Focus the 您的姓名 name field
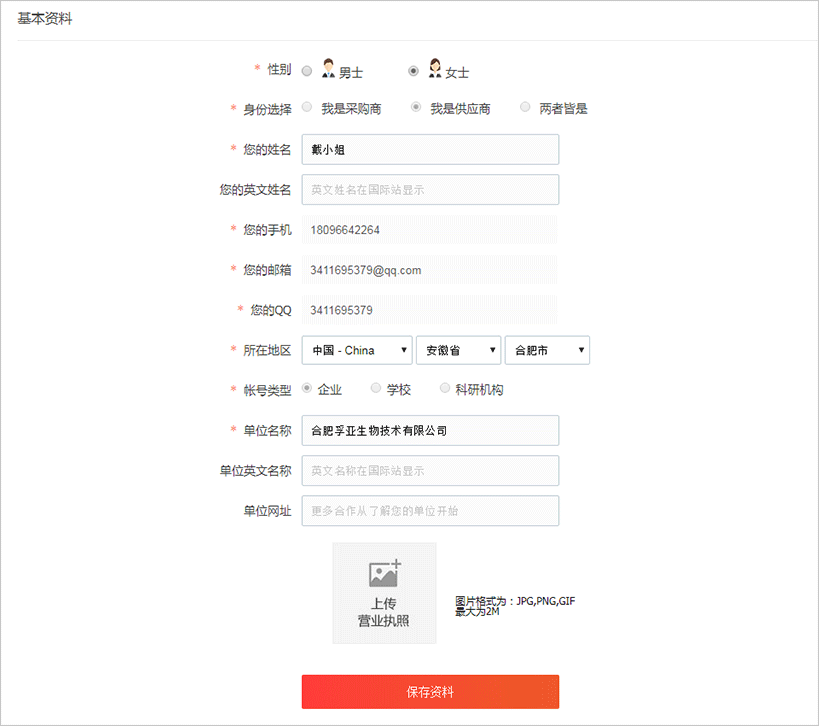 coord(430,149)
